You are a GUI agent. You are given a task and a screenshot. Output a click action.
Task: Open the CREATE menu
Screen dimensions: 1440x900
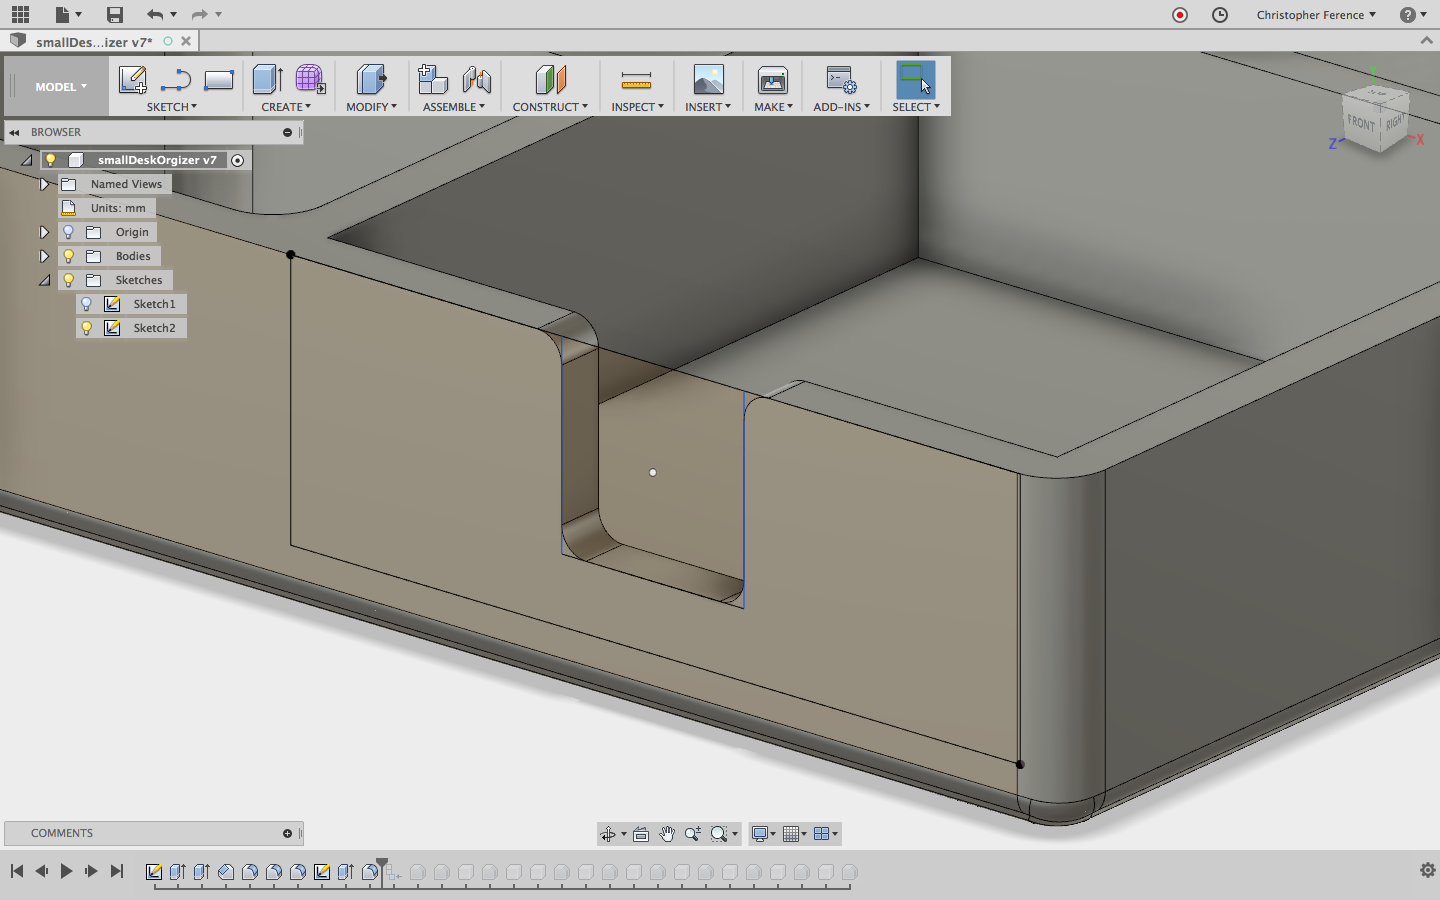tap(286, 107)
